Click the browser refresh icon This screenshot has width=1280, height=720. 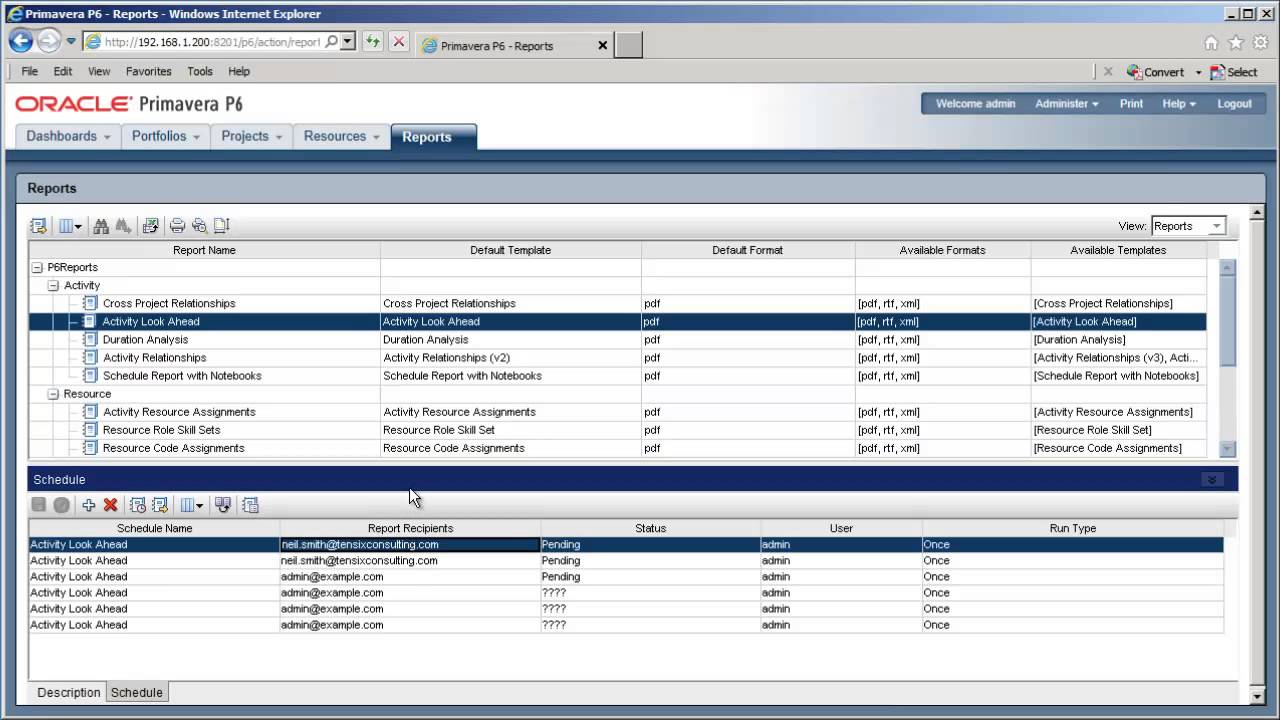pos(373,42)
